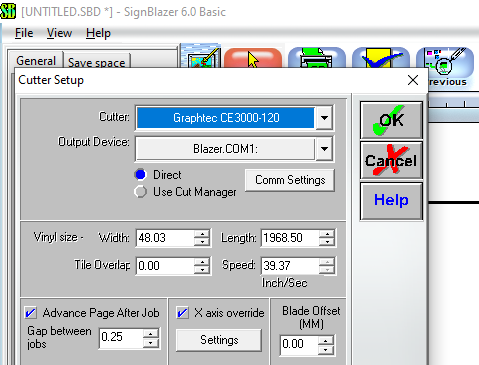
Task: Increase the Gap between jobs value
Action: 151,333
